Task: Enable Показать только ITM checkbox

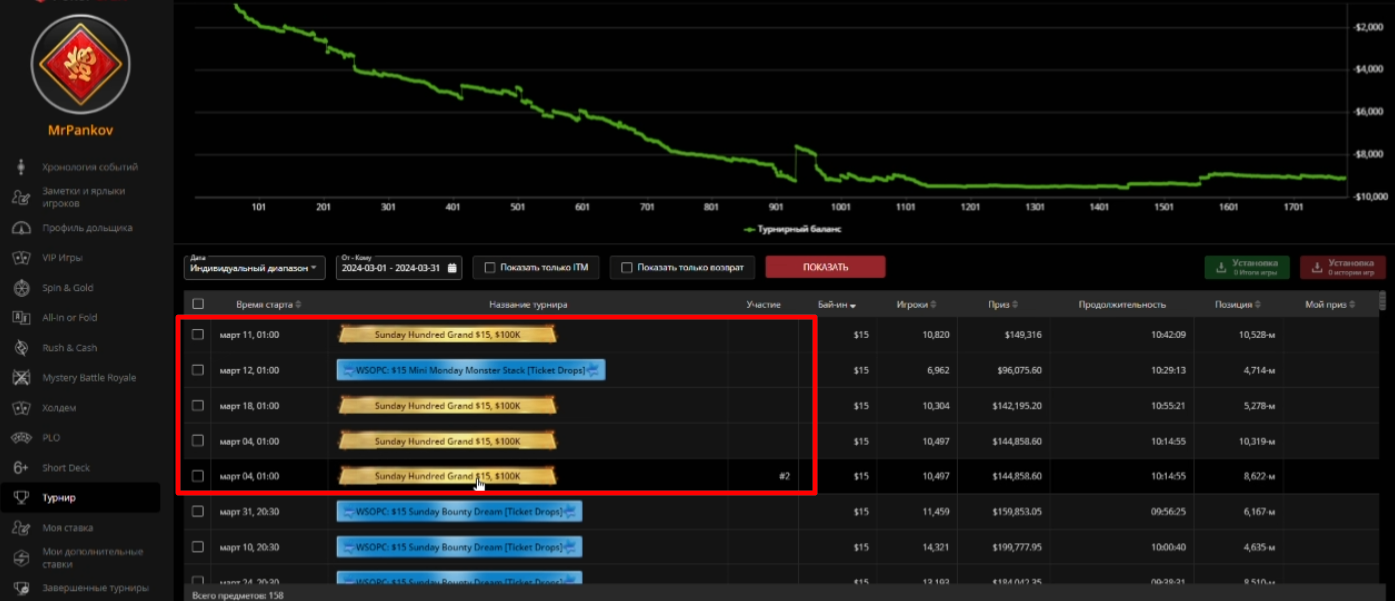Action: coord(490,267)
